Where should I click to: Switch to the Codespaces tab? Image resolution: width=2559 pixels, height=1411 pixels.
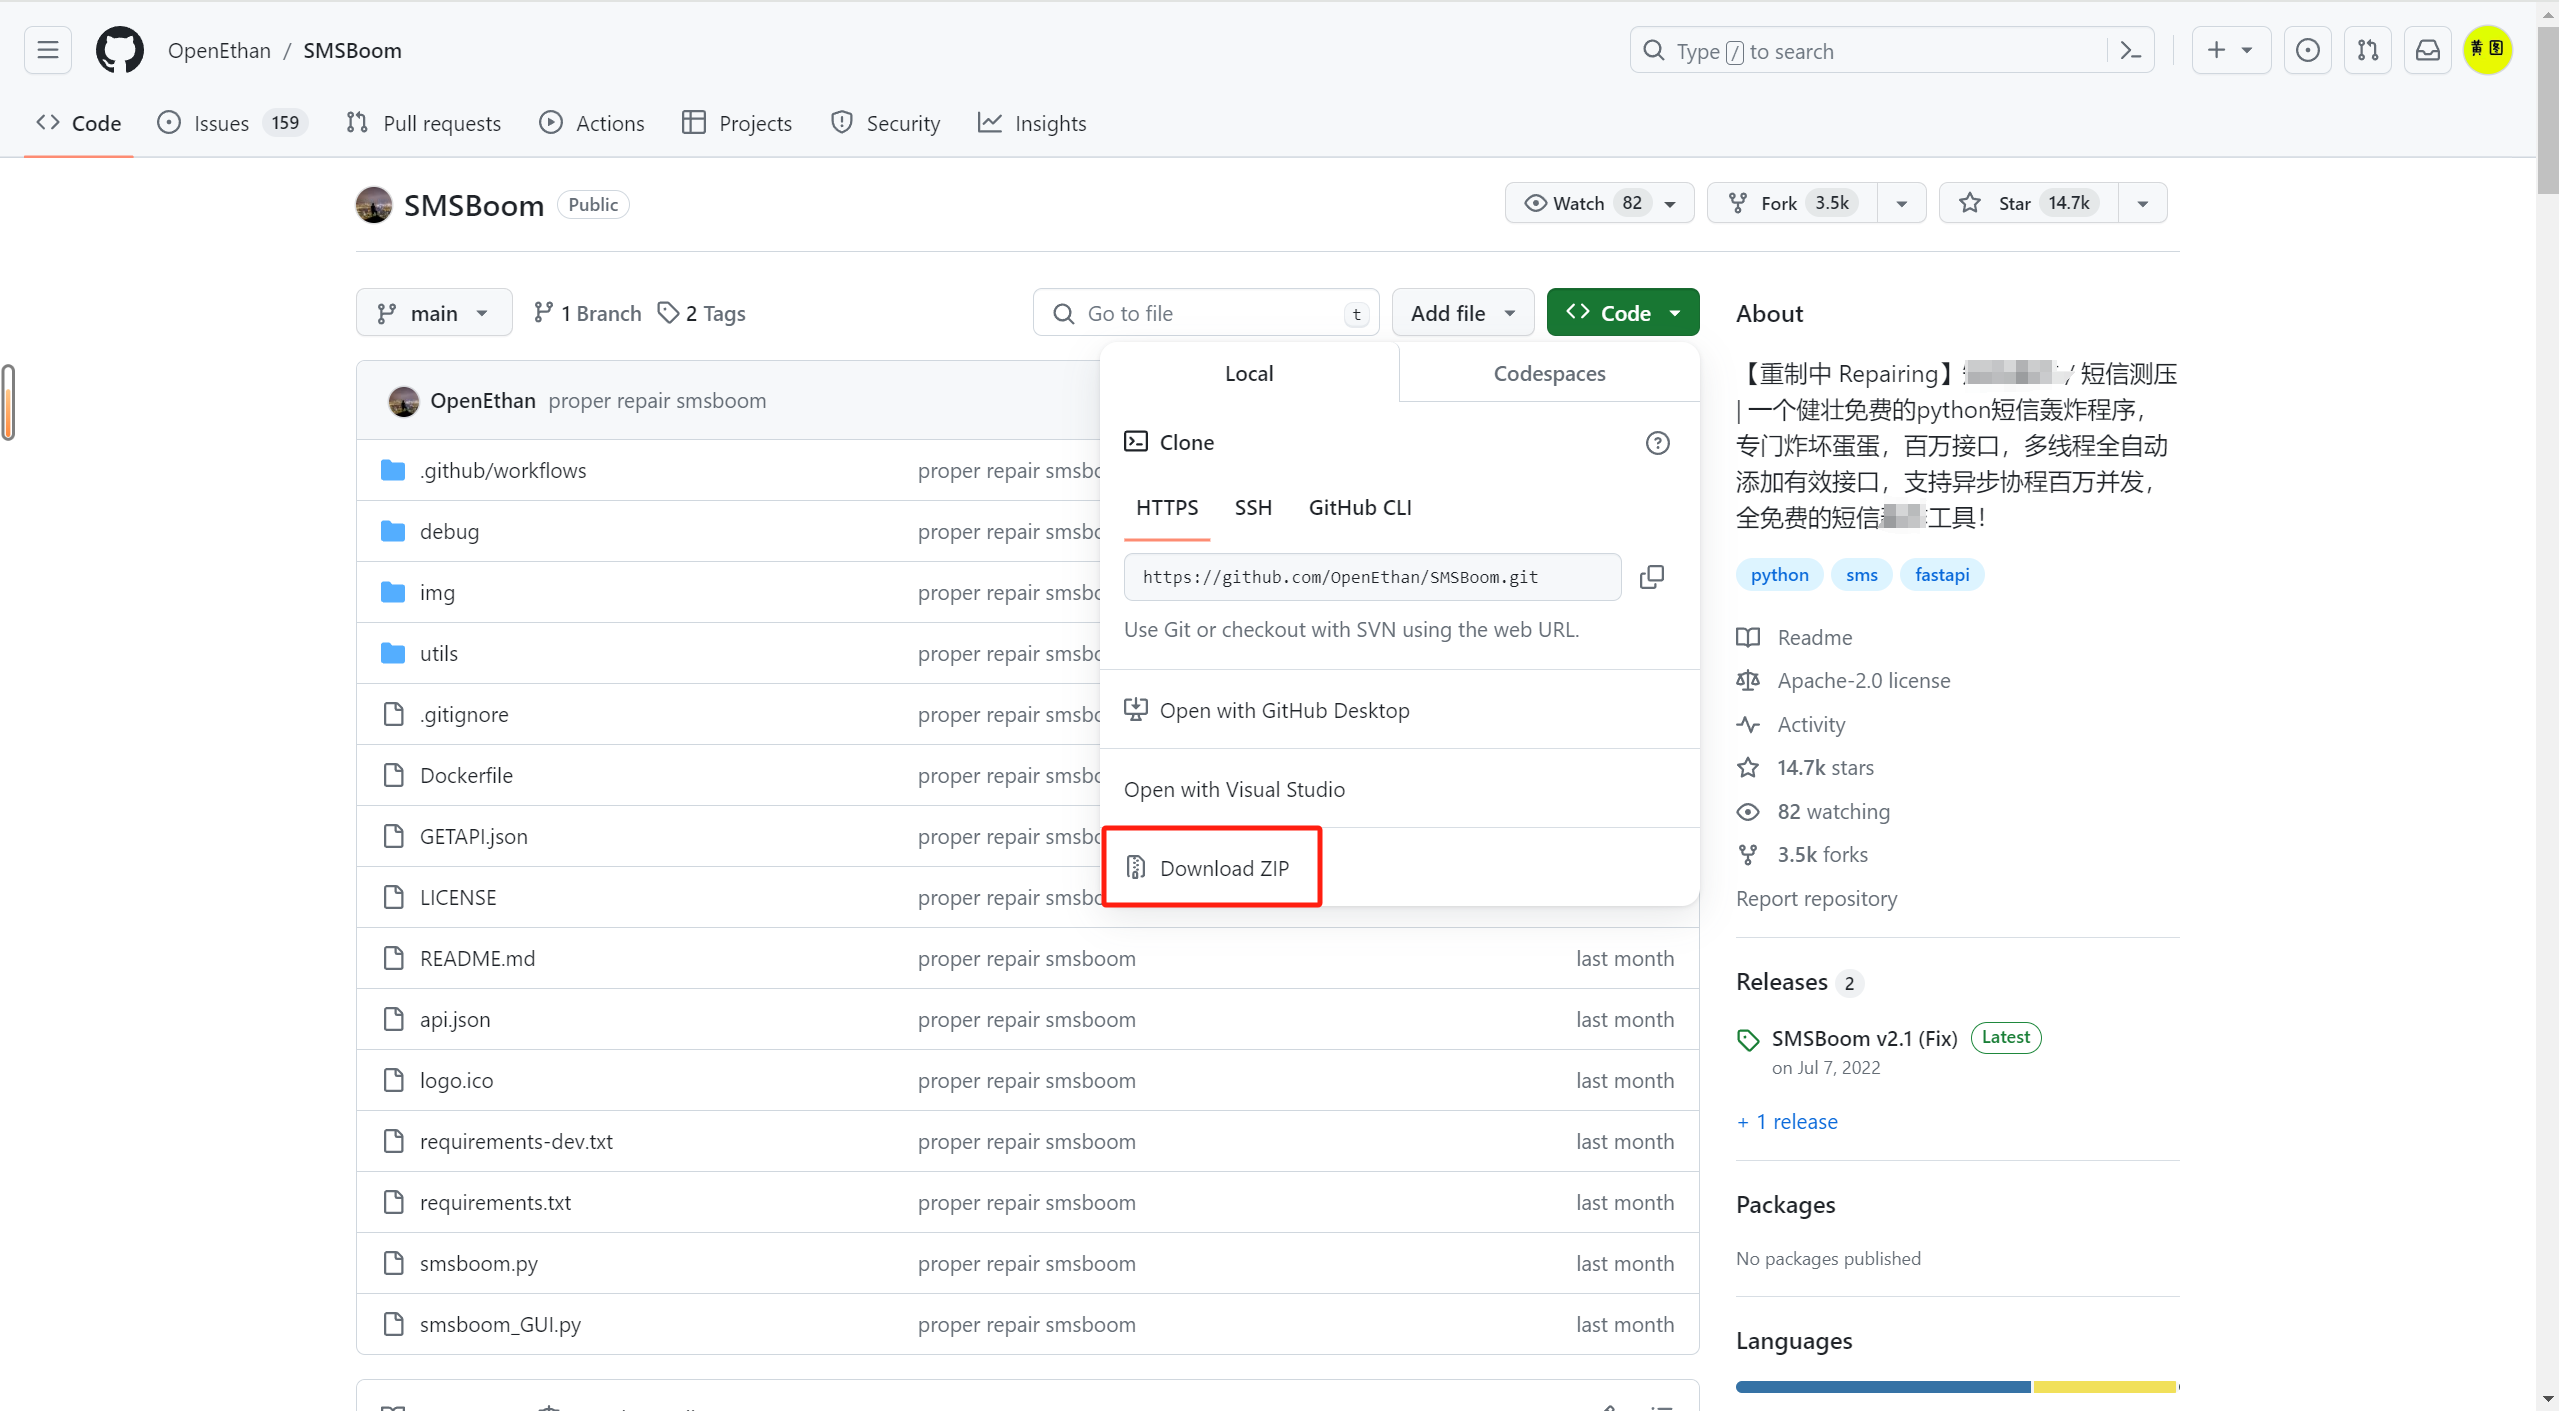click(1549, 373)
